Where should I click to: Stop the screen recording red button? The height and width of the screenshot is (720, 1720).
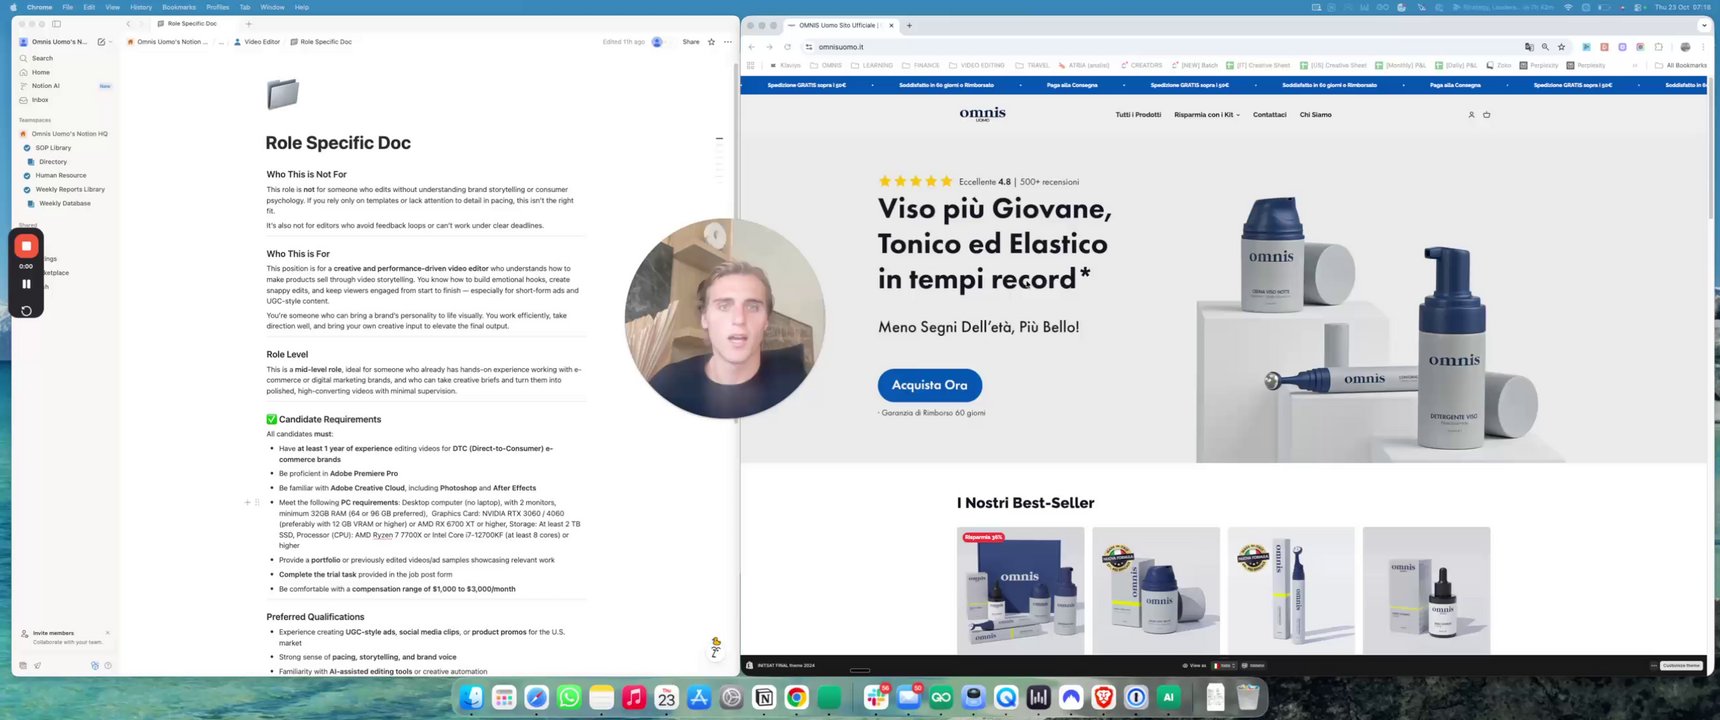point(26,246)
